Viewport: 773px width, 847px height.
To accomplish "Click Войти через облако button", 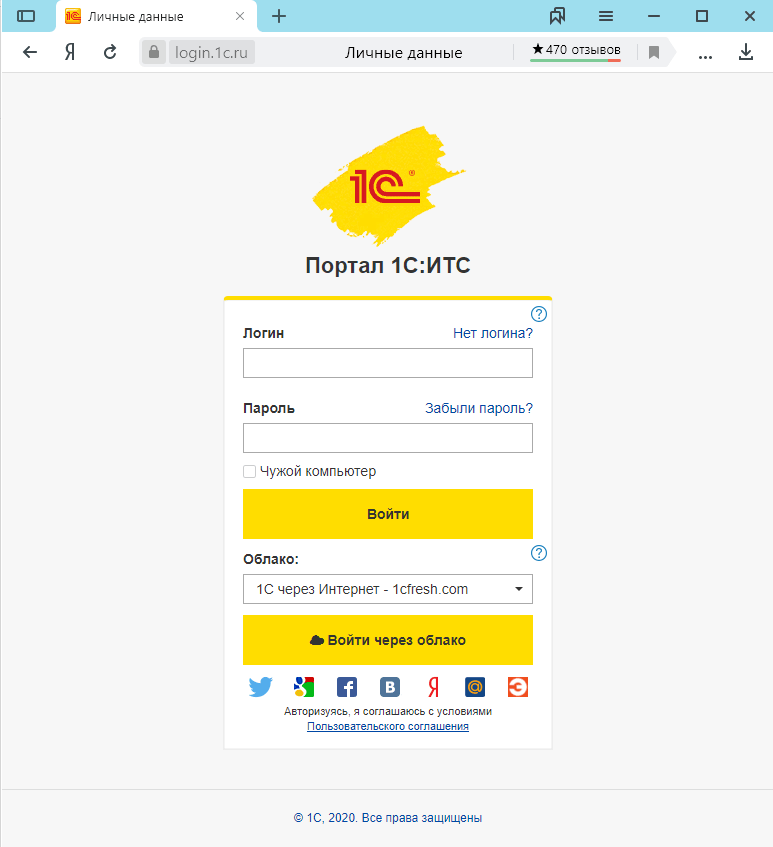I will pyautogui.click(x=388, y=640).
